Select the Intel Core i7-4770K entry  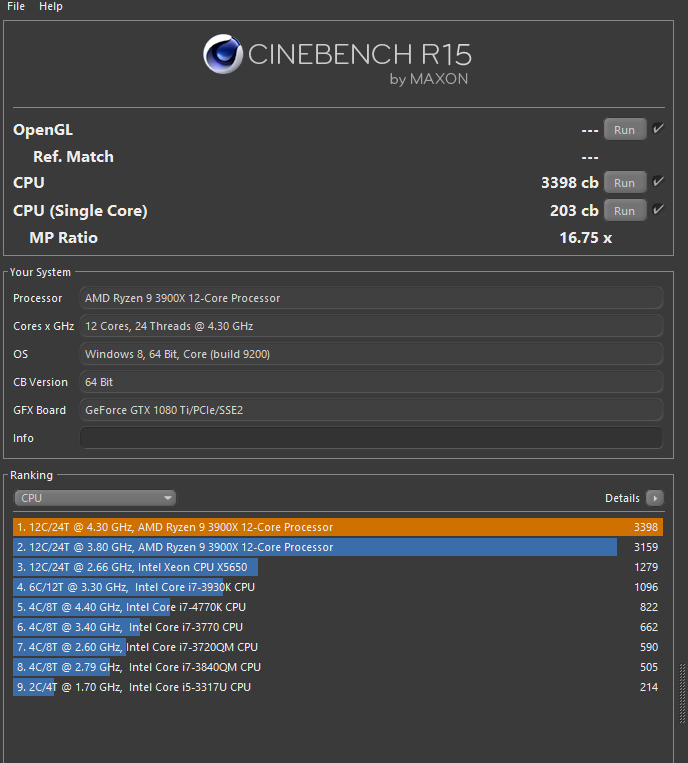(338, 607)
